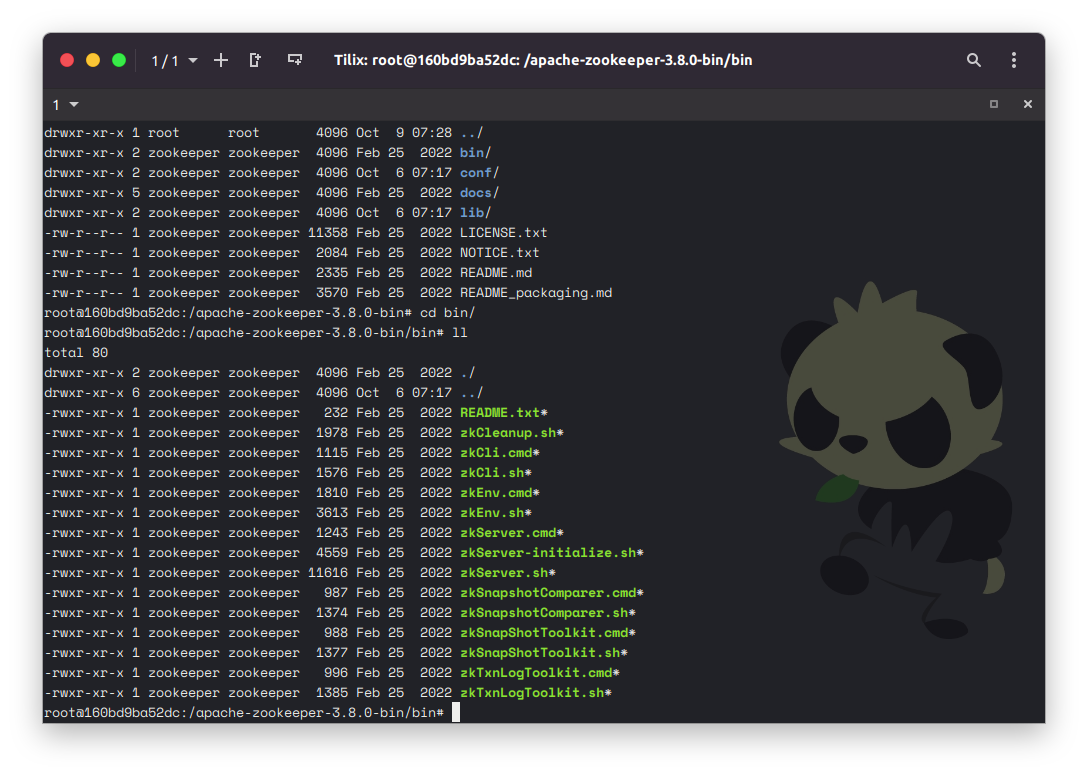Open the three-dot Tilix menu
Viewport: 1088px width, 776px height.
1014,60
